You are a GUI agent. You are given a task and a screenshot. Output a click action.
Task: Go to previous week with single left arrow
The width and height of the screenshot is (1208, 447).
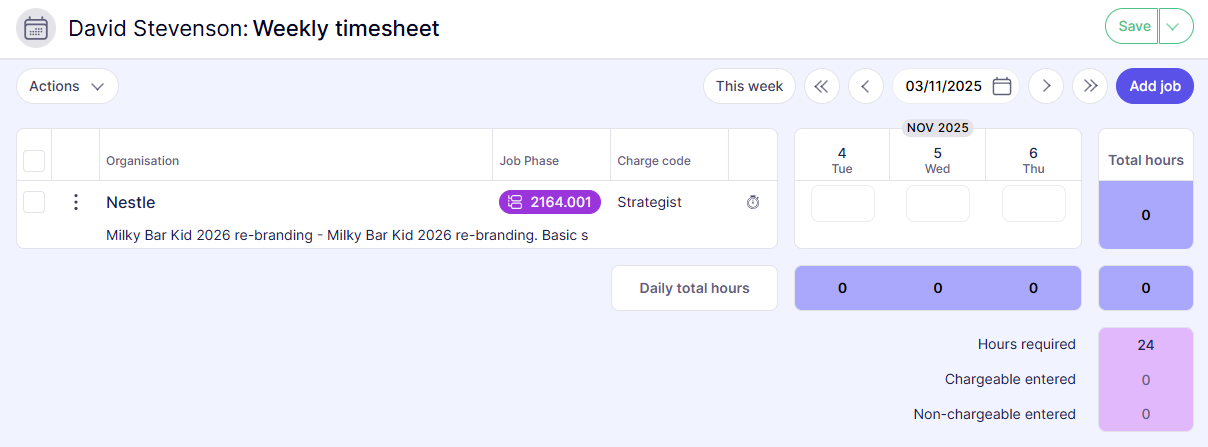pos(866,86)
